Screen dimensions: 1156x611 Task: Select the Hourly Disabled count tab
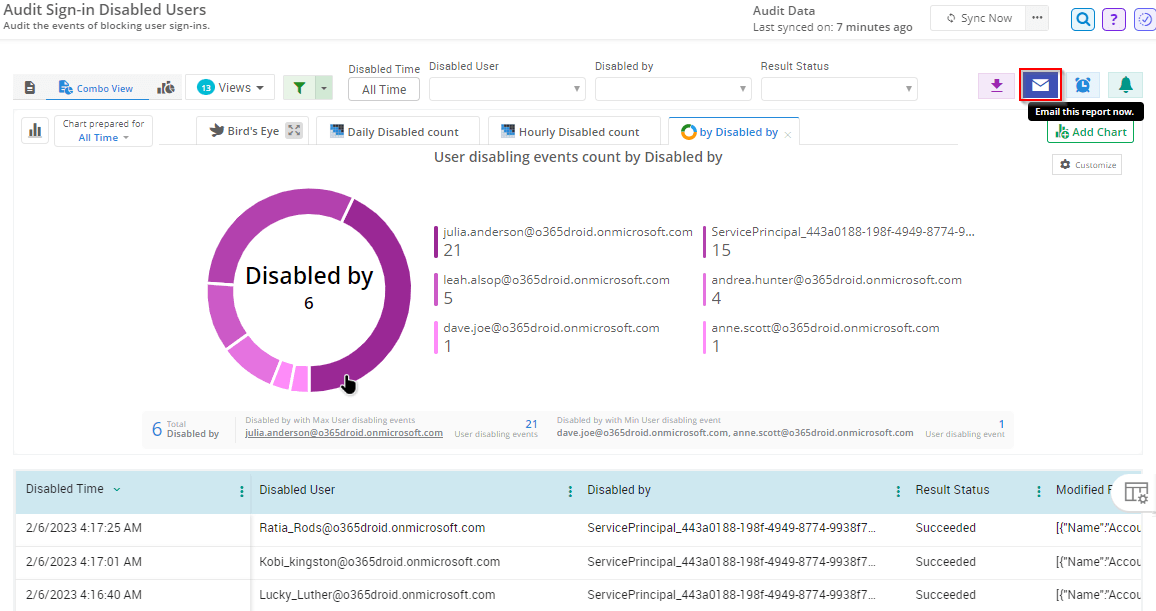[x=574, y=130]
